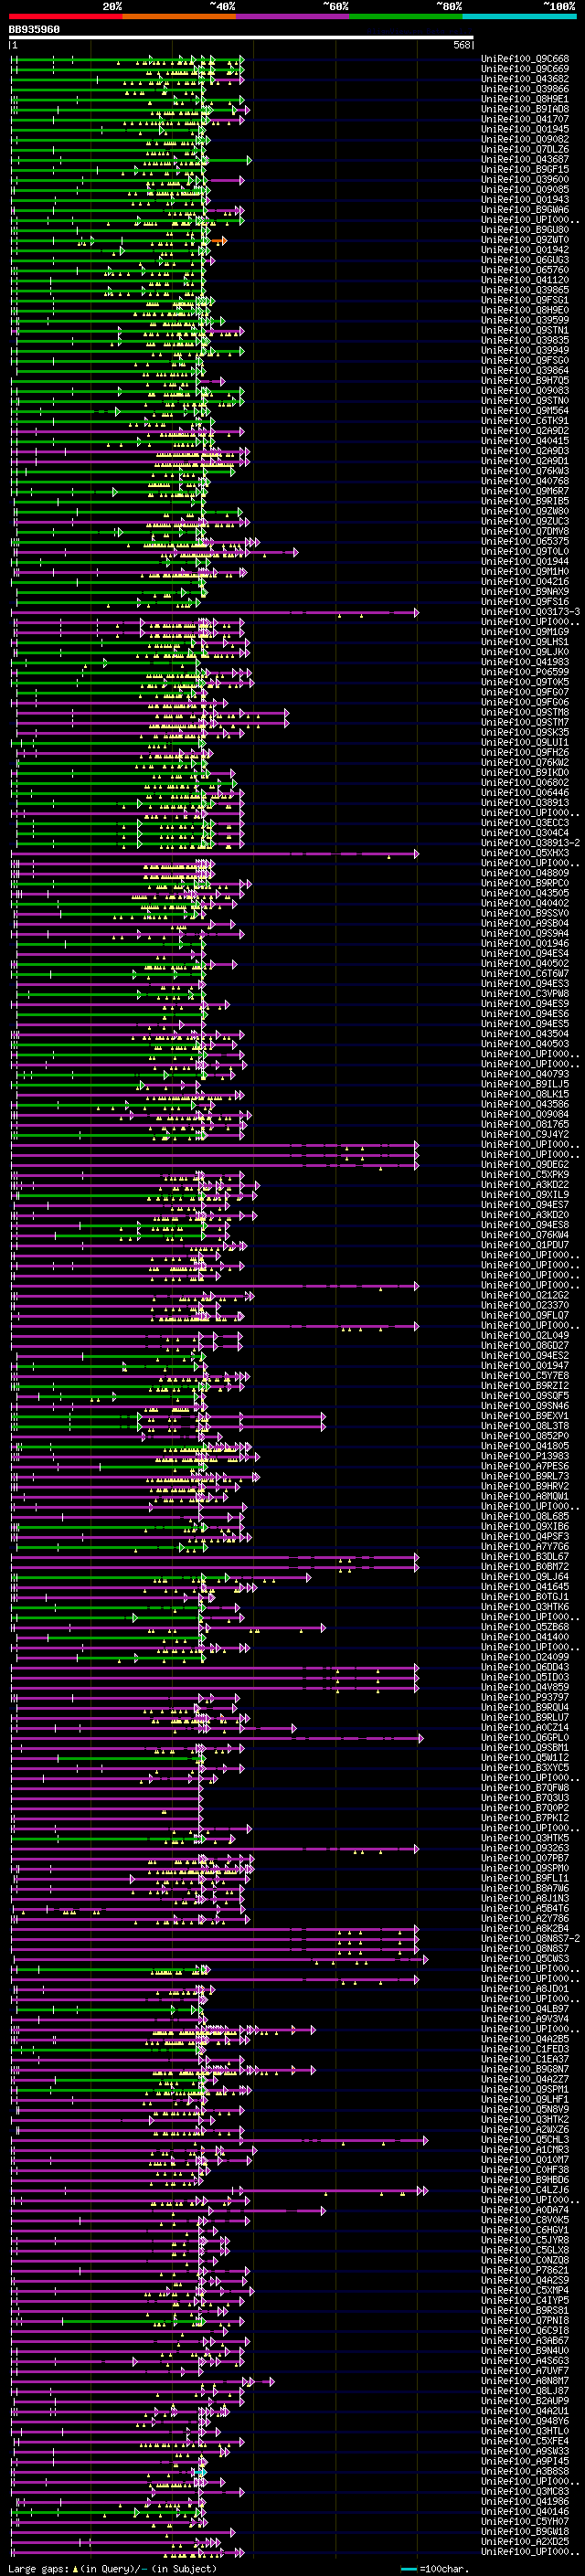
Task: Click the UniRef100_Q5ZB68 label
Action: pos(525,1627)
